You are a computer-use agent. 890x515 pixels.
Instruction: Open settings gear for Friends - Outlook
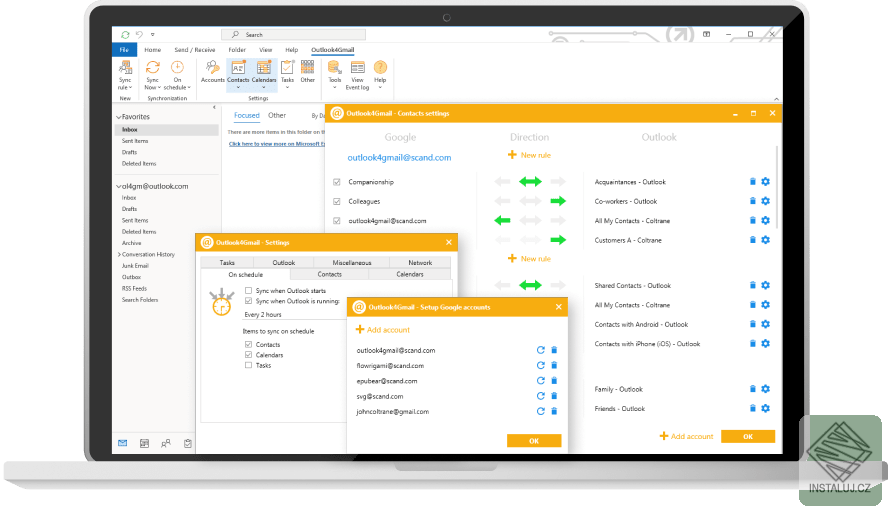pyautogui.click(x=766, y=408)
